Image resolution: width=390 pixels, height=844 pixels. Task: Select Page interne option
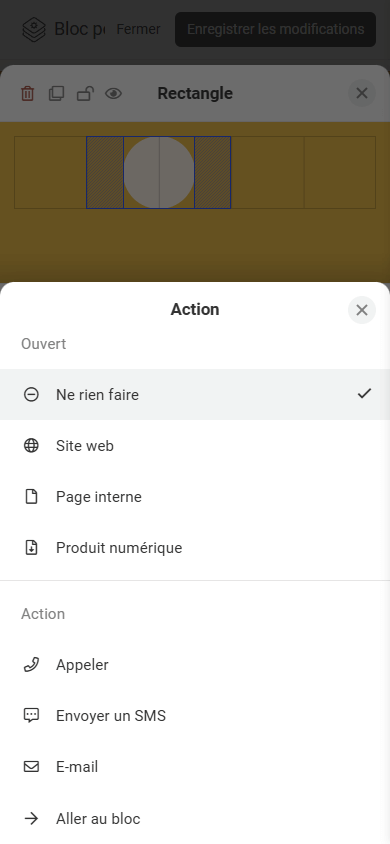pos(195,496)
